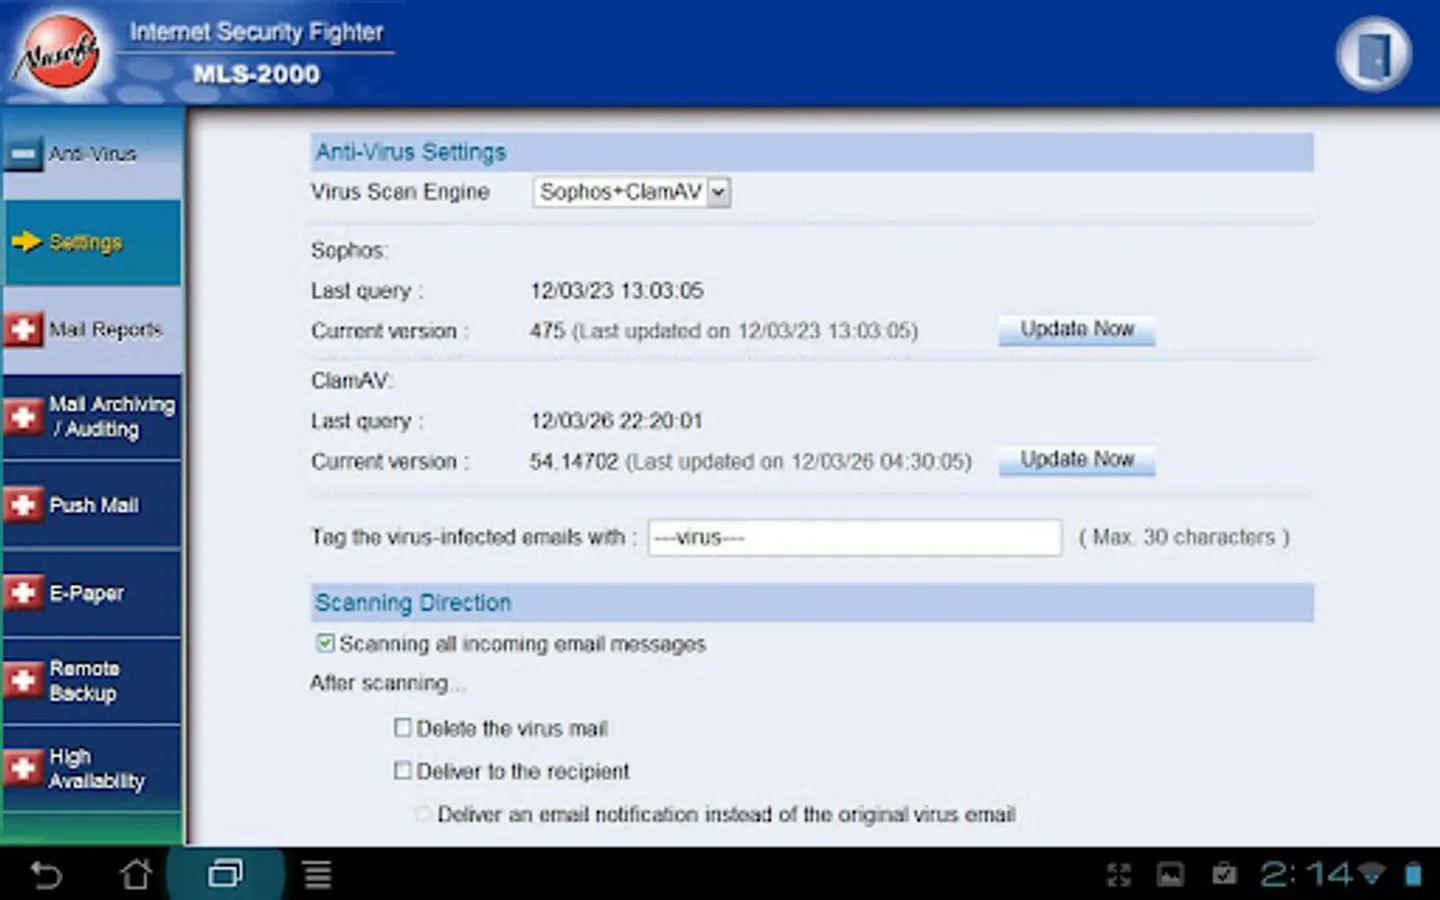Check Delete the virus mail

pyautogui.click(x=402, y=728)
